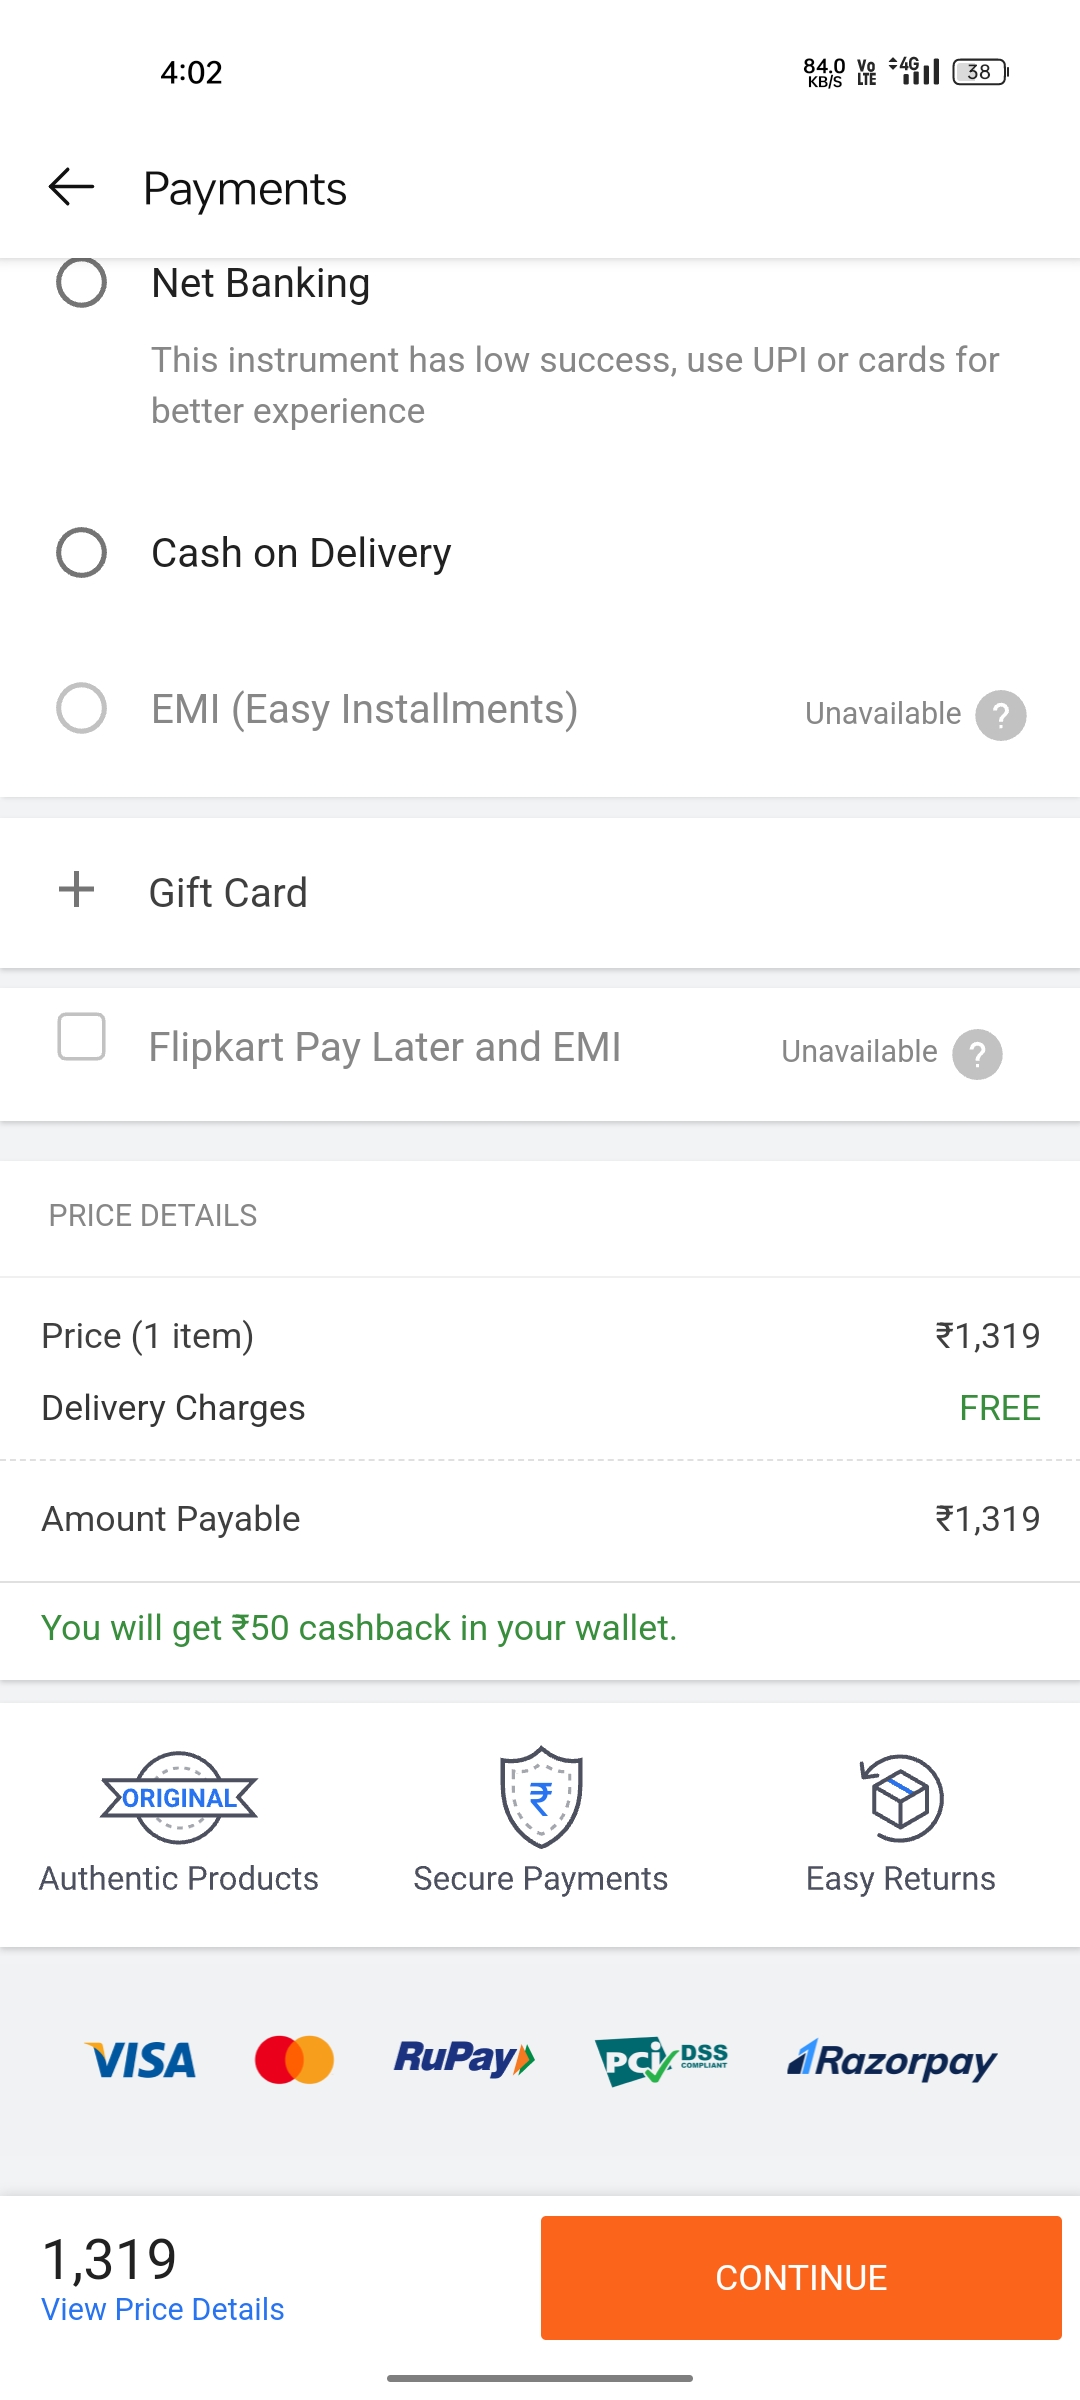Tap the back arrow in Payments header

tap(71, 187)
